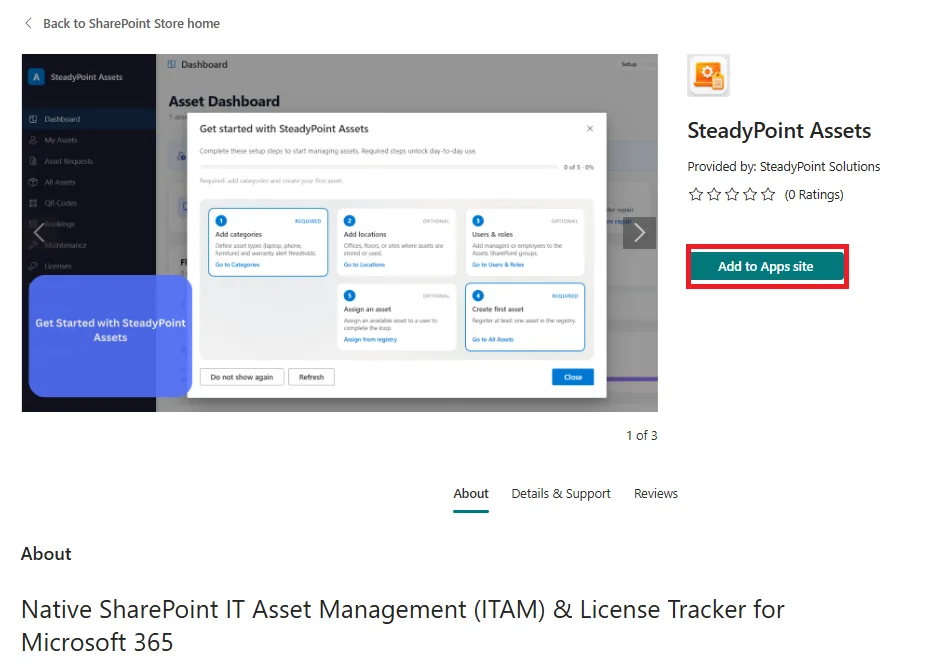Screen dimensions: 939x668
Task: Click the 'Create first asset' step card
Action: coord(525,317)
